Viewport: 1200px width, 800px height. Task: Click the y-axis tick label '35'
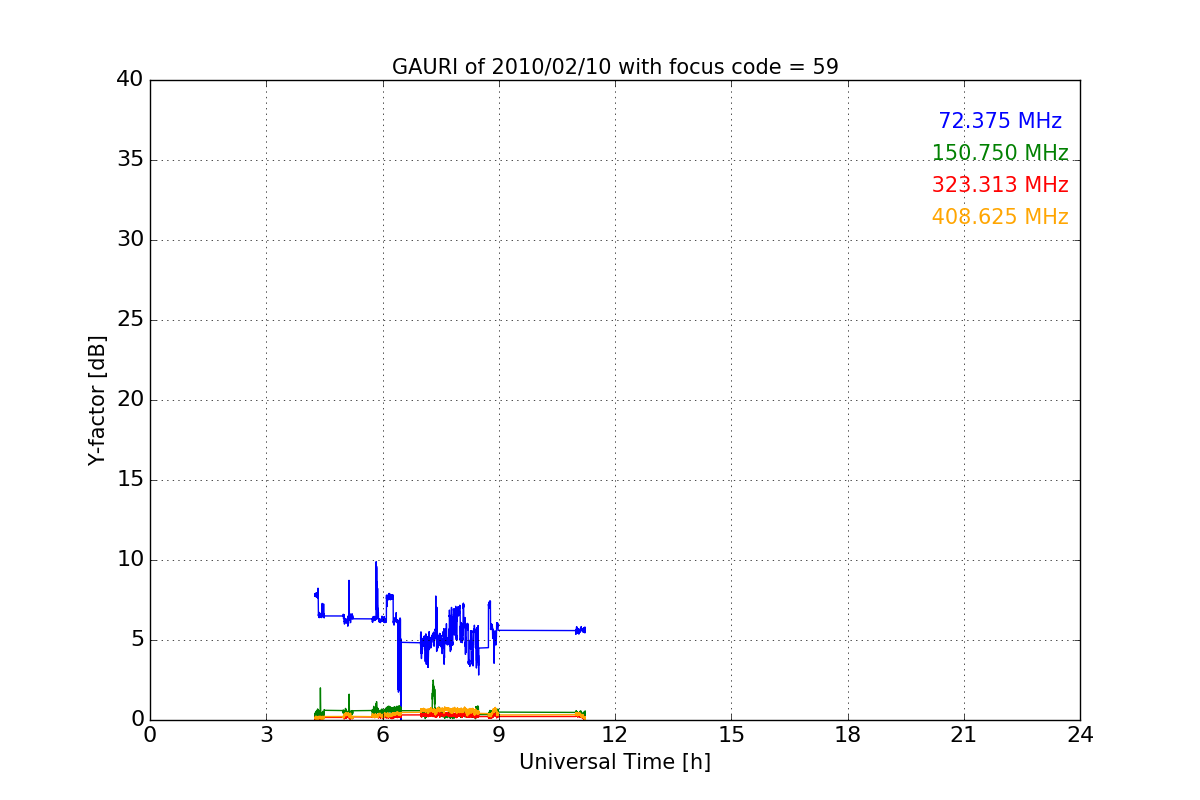click(130, 160)
